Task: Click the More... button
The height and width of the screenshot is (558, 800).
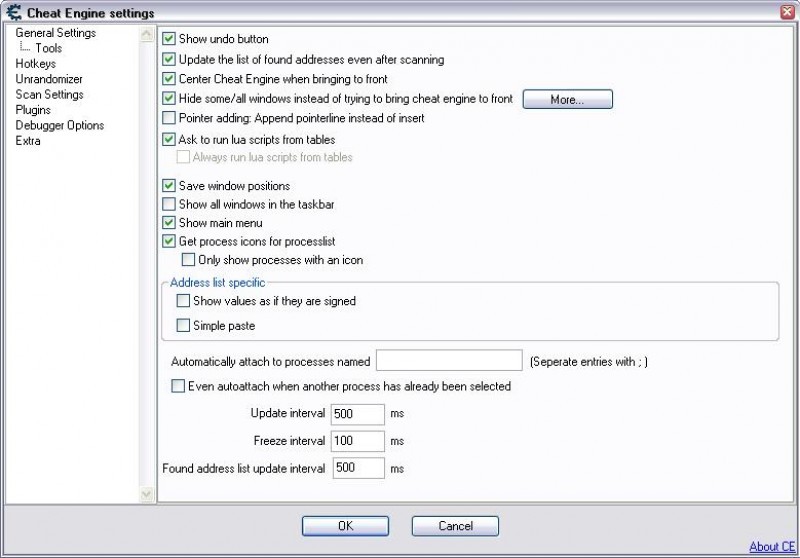Action: 567,99
